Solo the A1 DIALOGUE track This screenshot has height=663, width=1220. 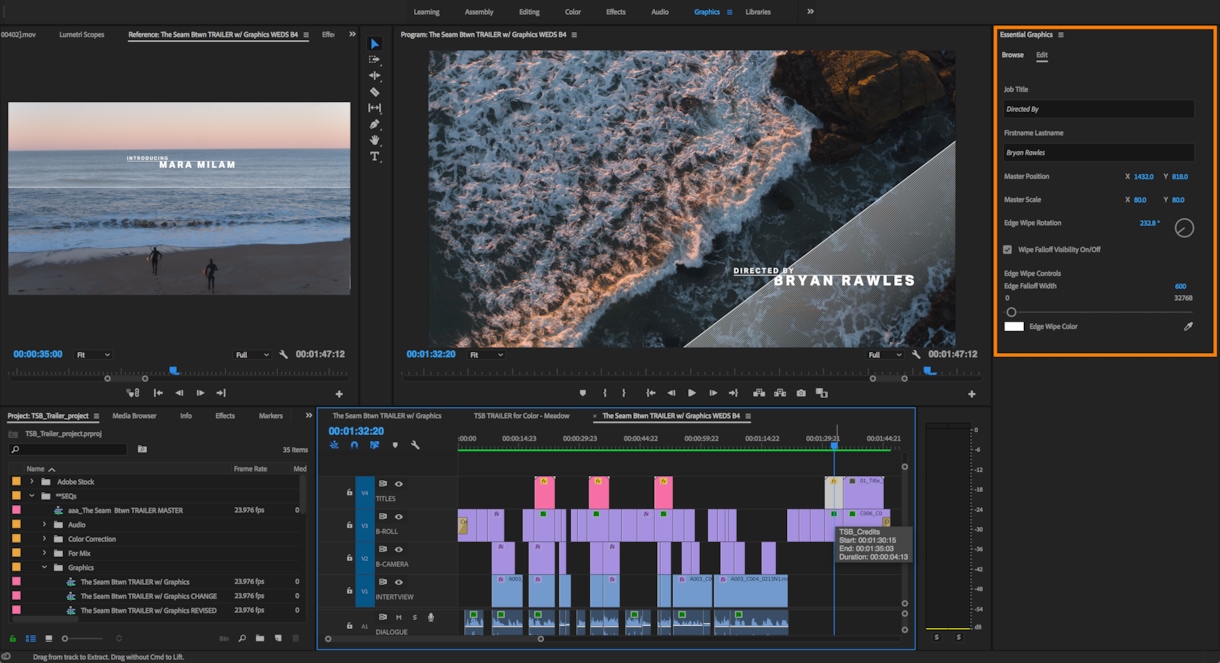pos(414,617)
